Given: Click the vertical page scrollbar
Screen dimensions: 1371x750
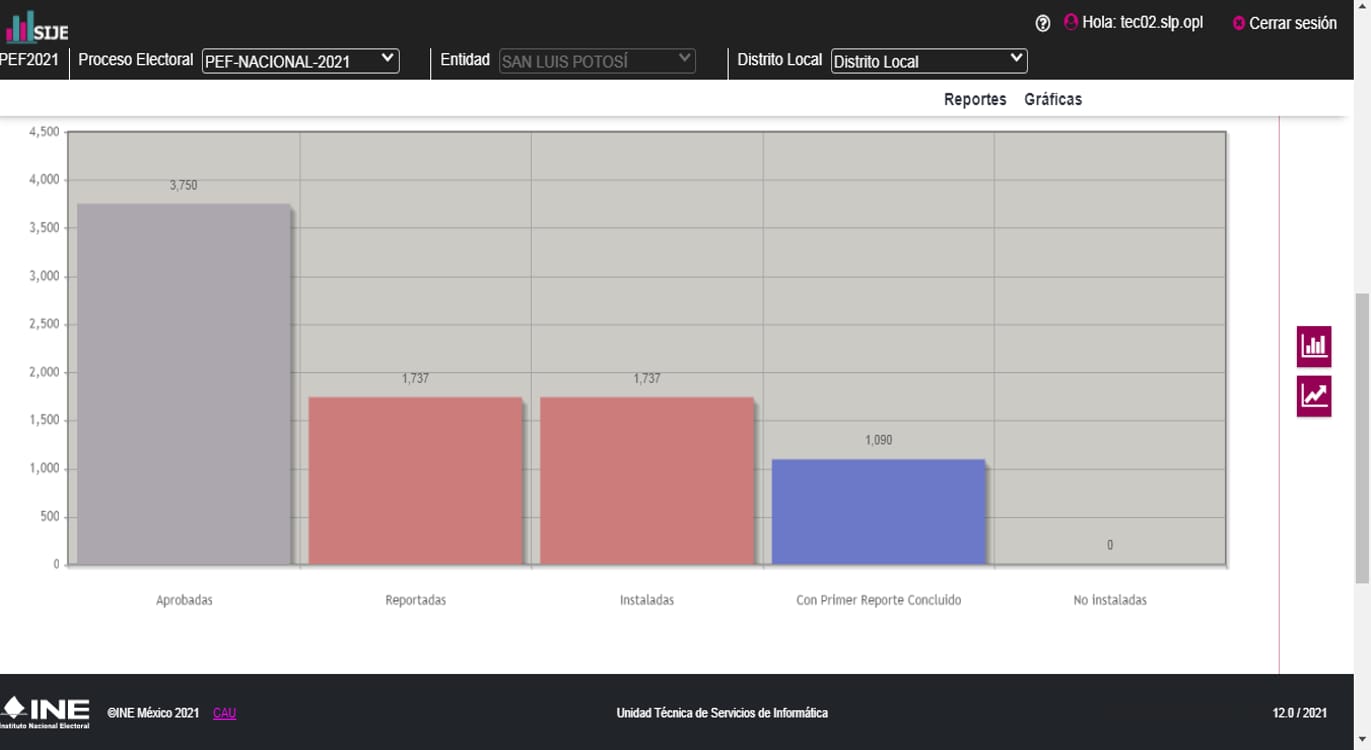Looking at the screenshot, I should click(x=1362, y=437).
